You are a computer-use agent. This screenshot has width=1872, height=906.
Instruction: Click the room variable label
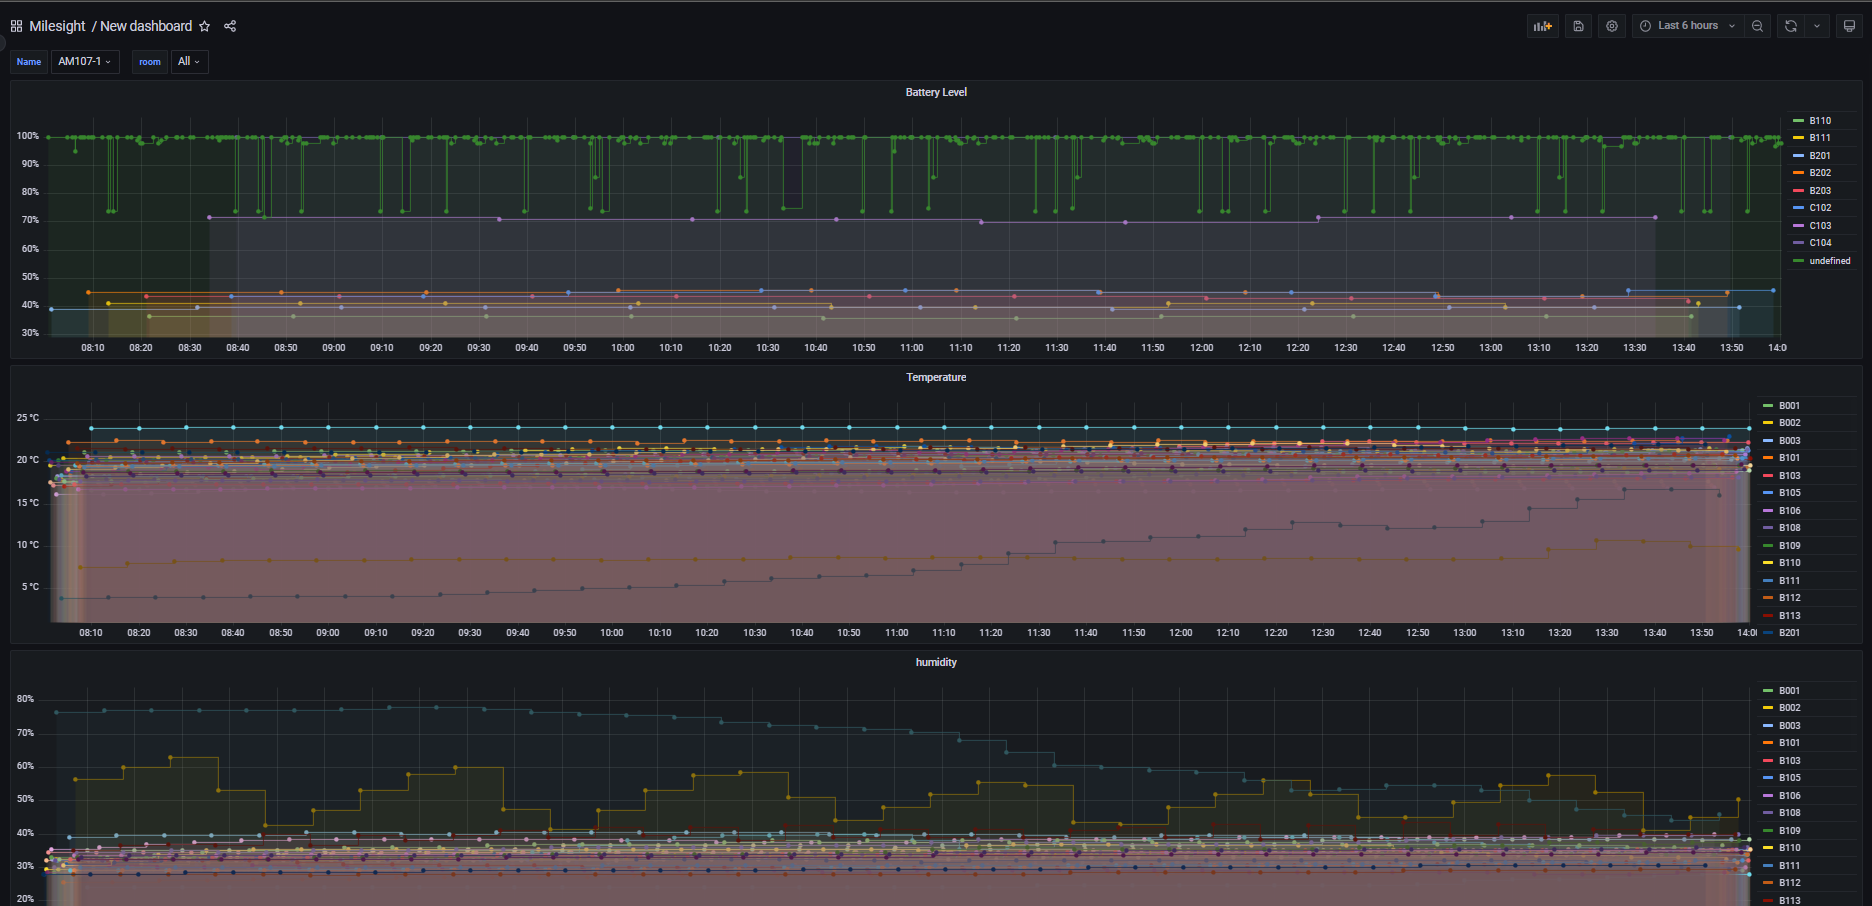click(150, 62)
